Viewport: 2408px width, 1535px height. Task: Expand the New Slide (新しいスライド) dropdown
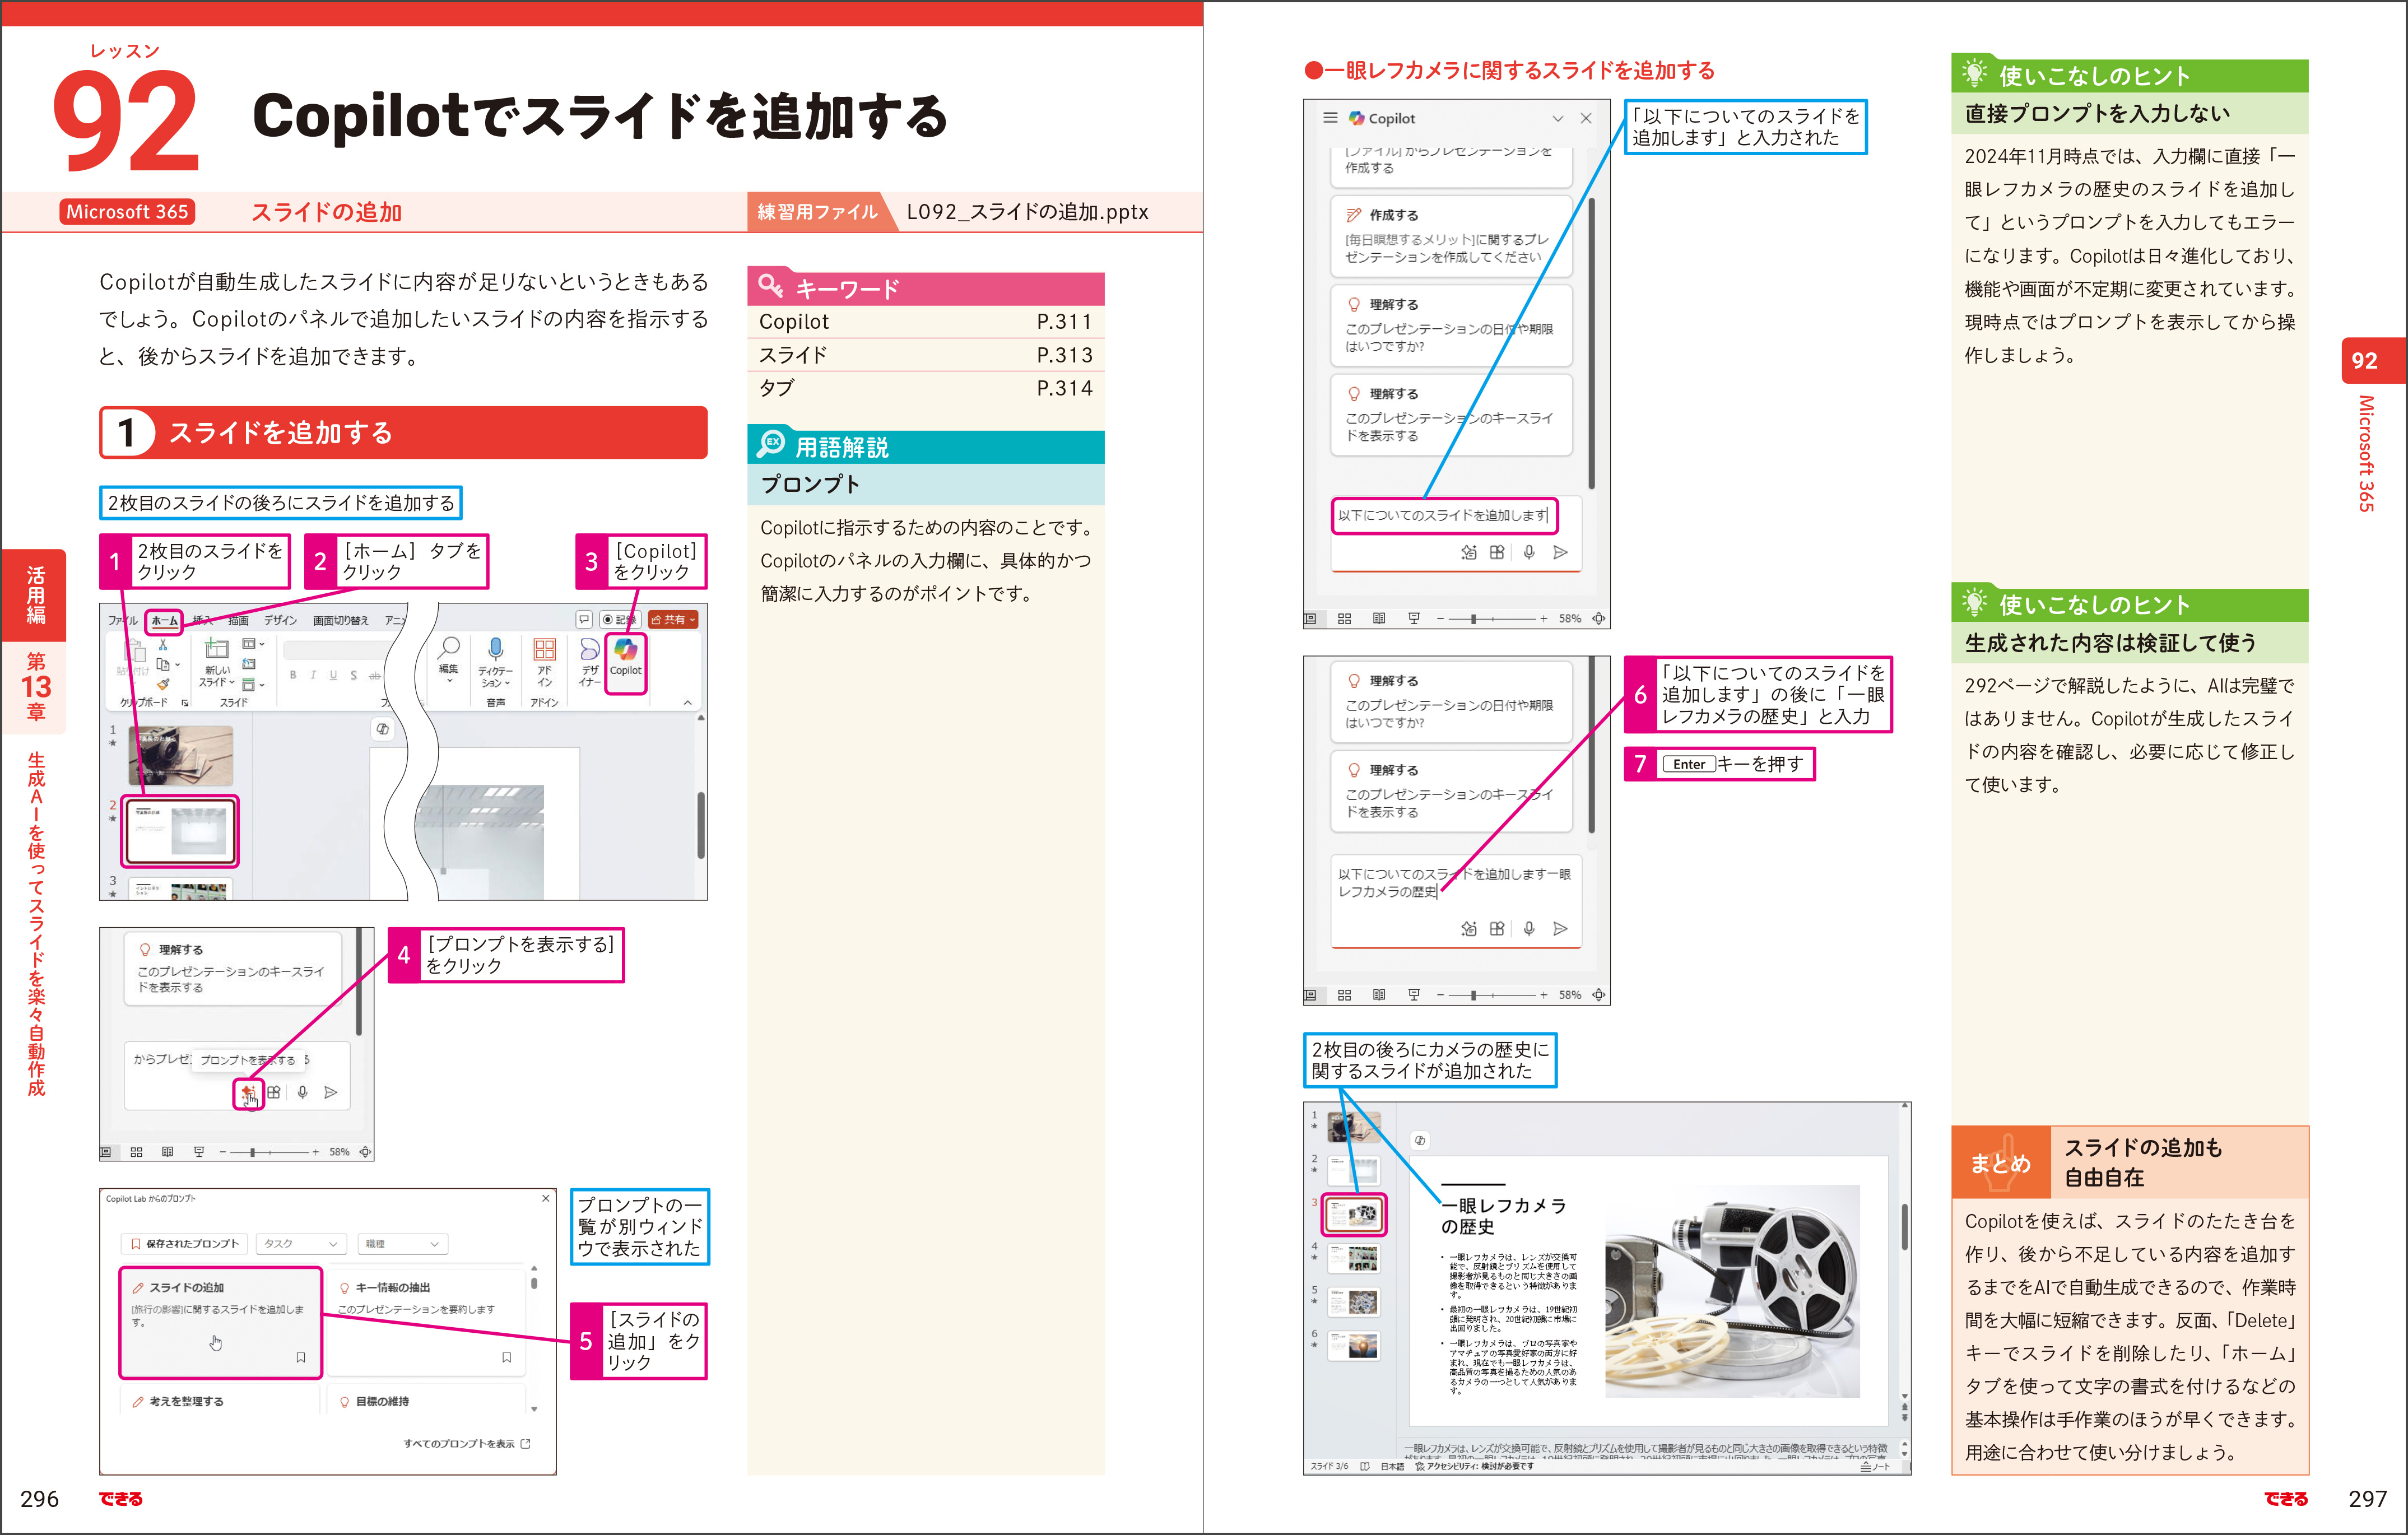231,683
